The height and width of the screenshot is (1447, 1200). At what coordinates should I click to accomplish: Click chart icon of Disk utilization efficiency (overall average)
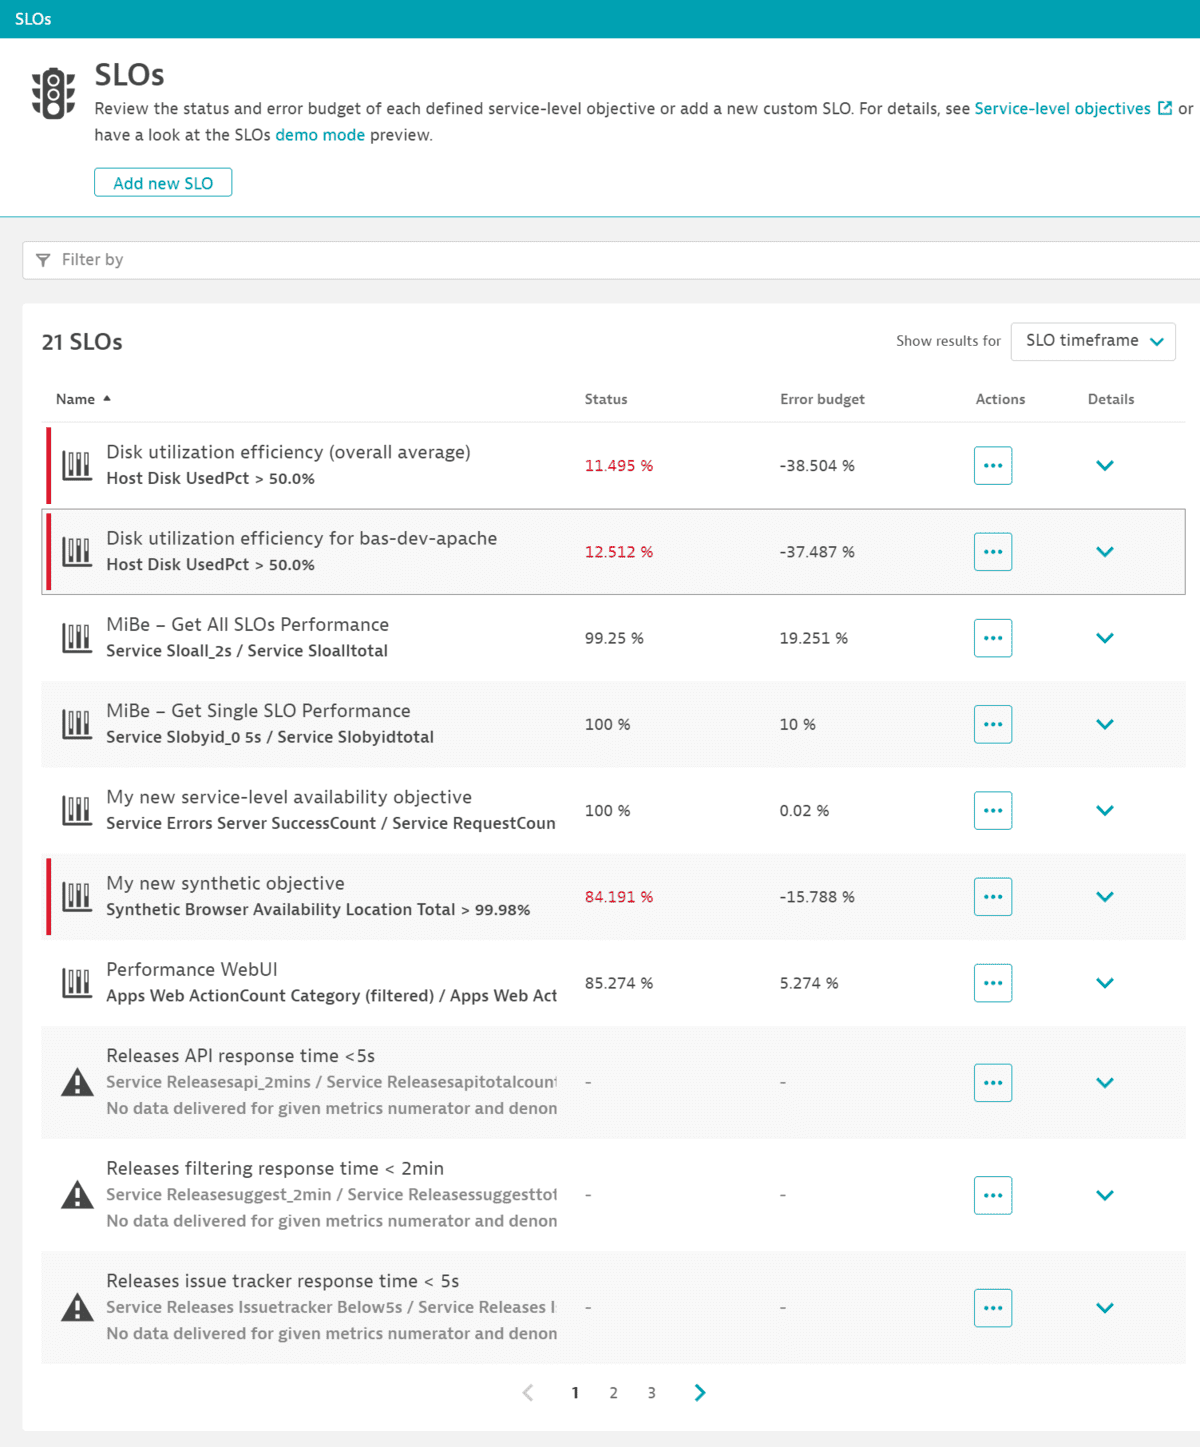[77, 465]
